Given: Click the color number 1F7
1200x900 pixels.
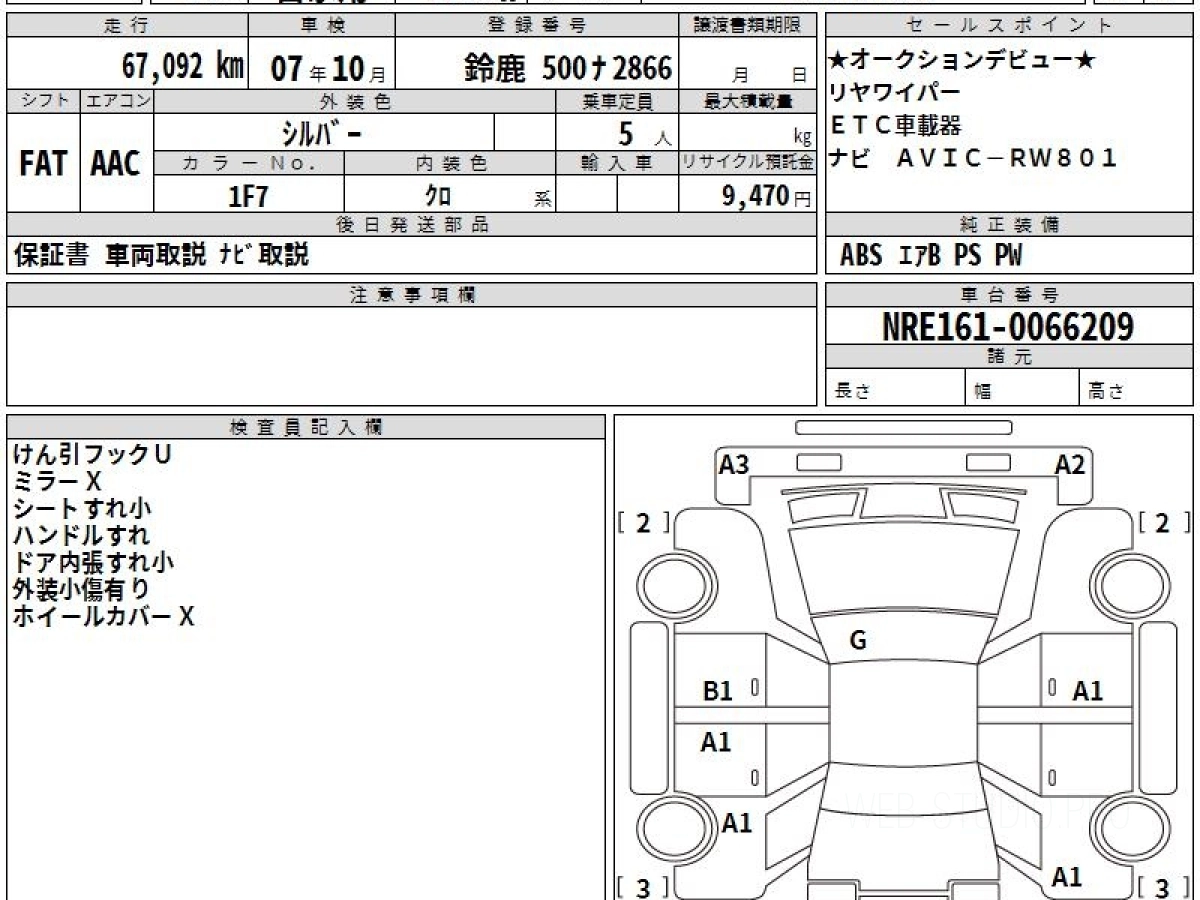Looking at the screenshot, I should click(249, 196).
